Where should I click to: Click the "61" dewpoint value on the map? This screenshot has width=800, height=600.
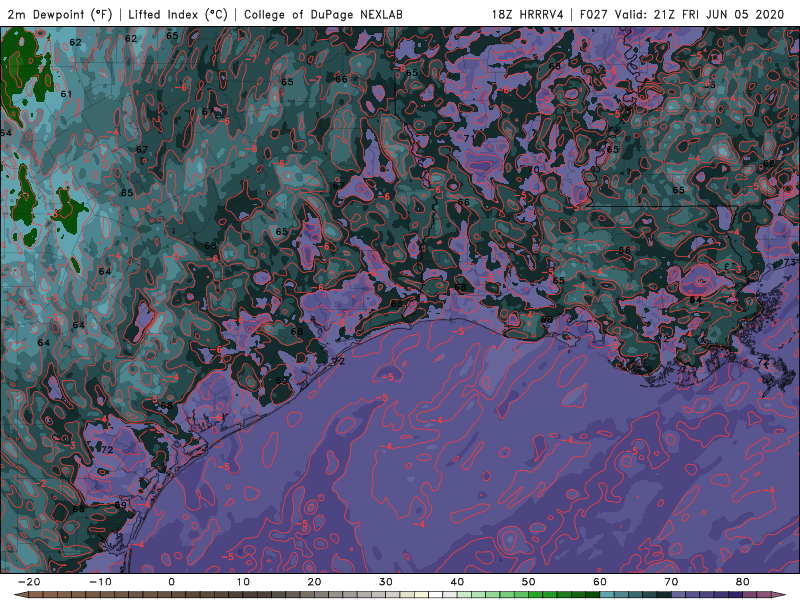coord(66,94)
